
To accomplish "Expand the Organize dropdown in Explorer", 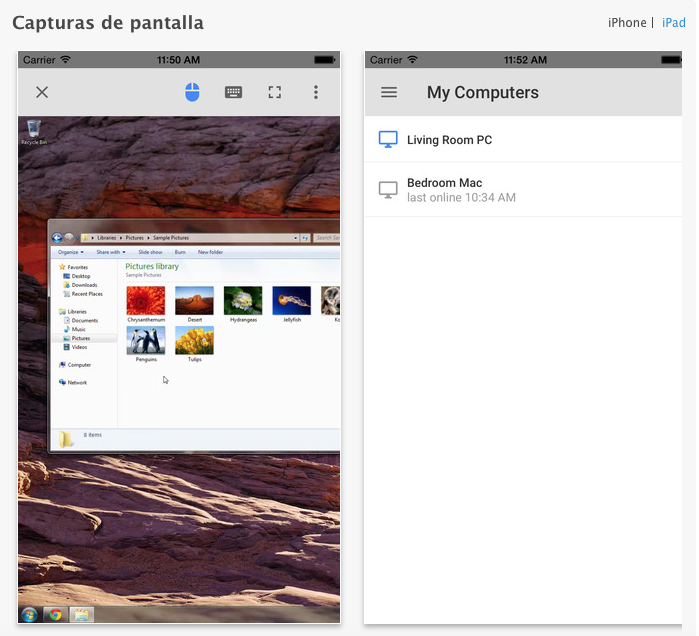I will pos(74,252).
